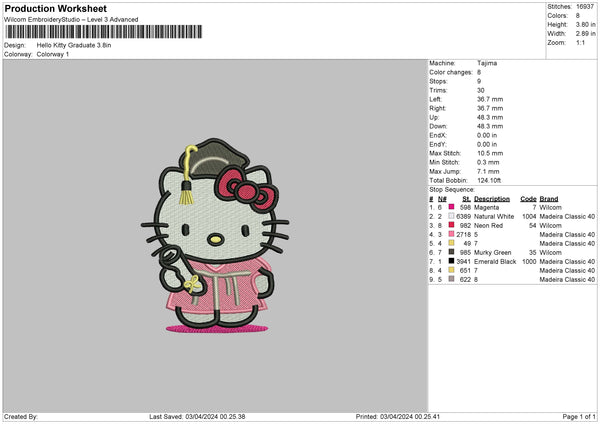
Task: Click the Neon Red color swatch
Action: click(x=452, y=225)
